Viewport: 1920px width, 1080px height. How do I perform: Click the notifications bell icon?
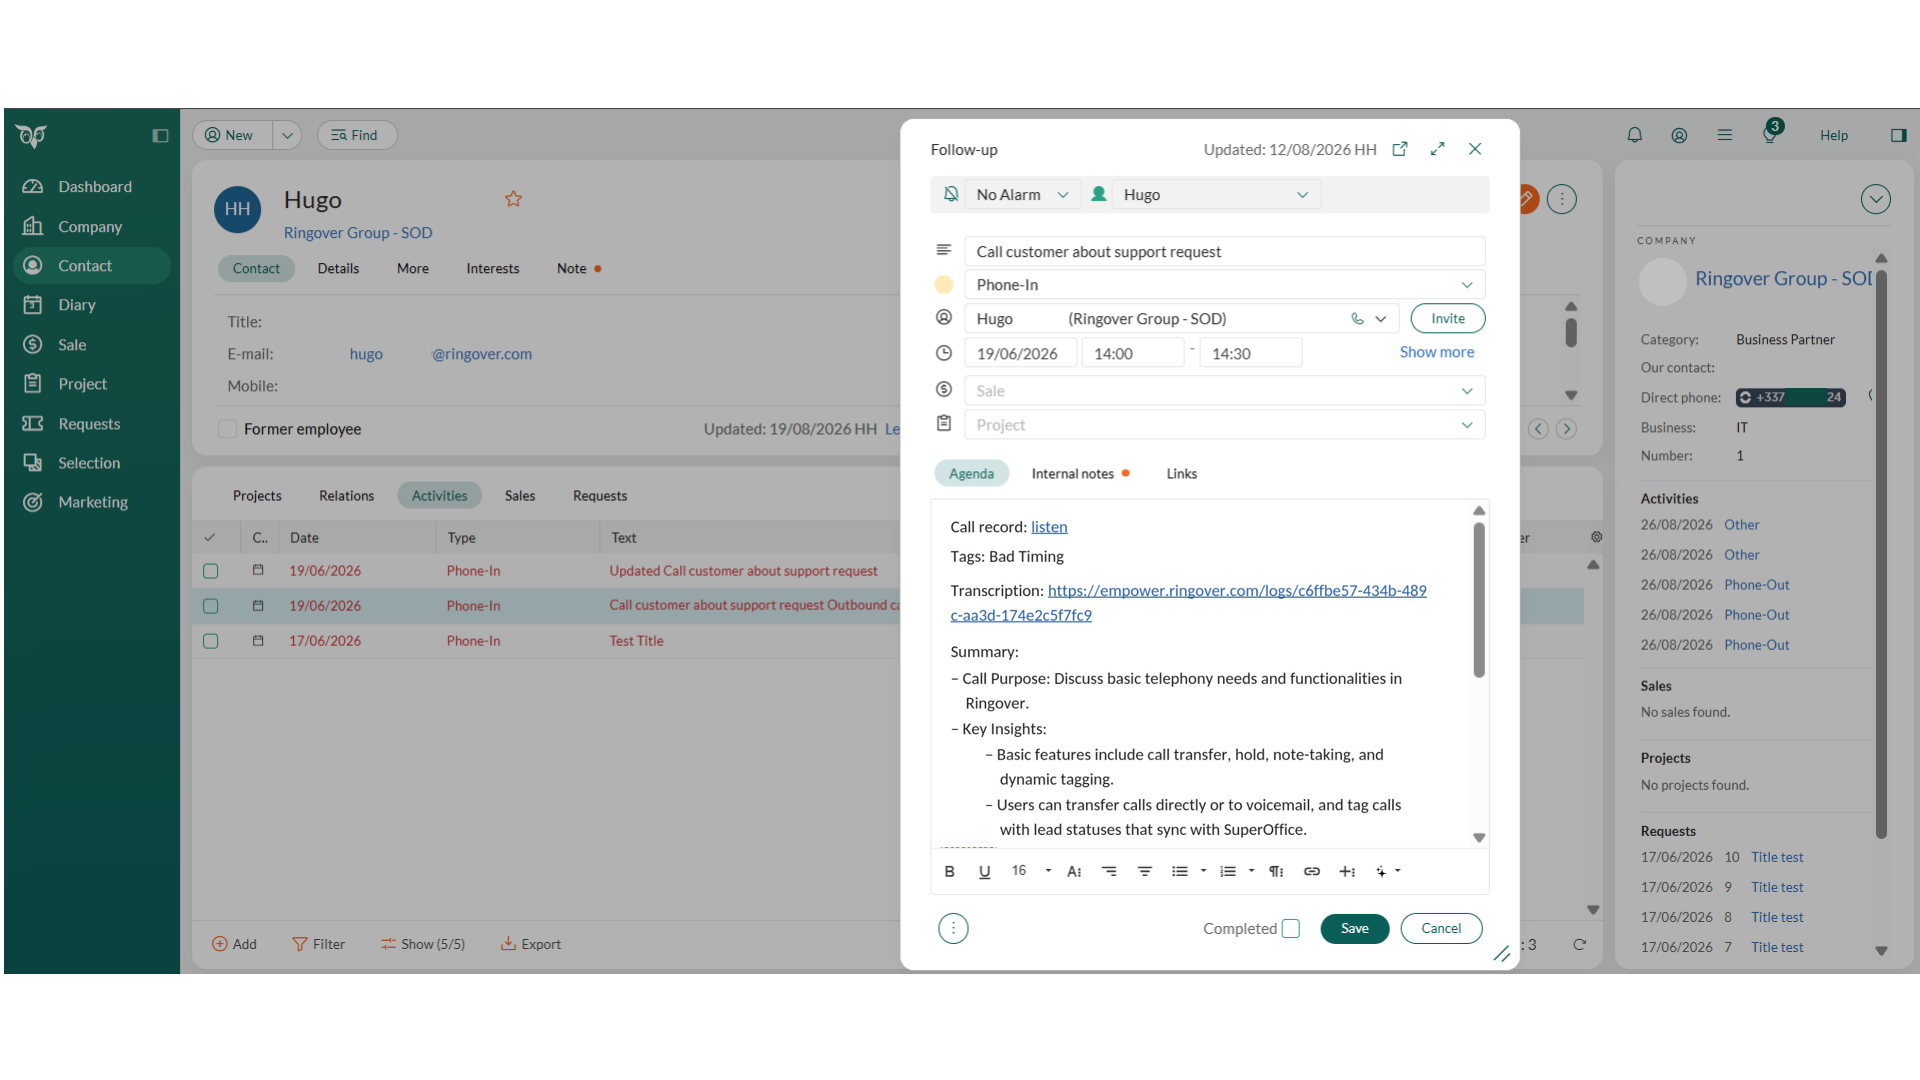click(1635, 135)
